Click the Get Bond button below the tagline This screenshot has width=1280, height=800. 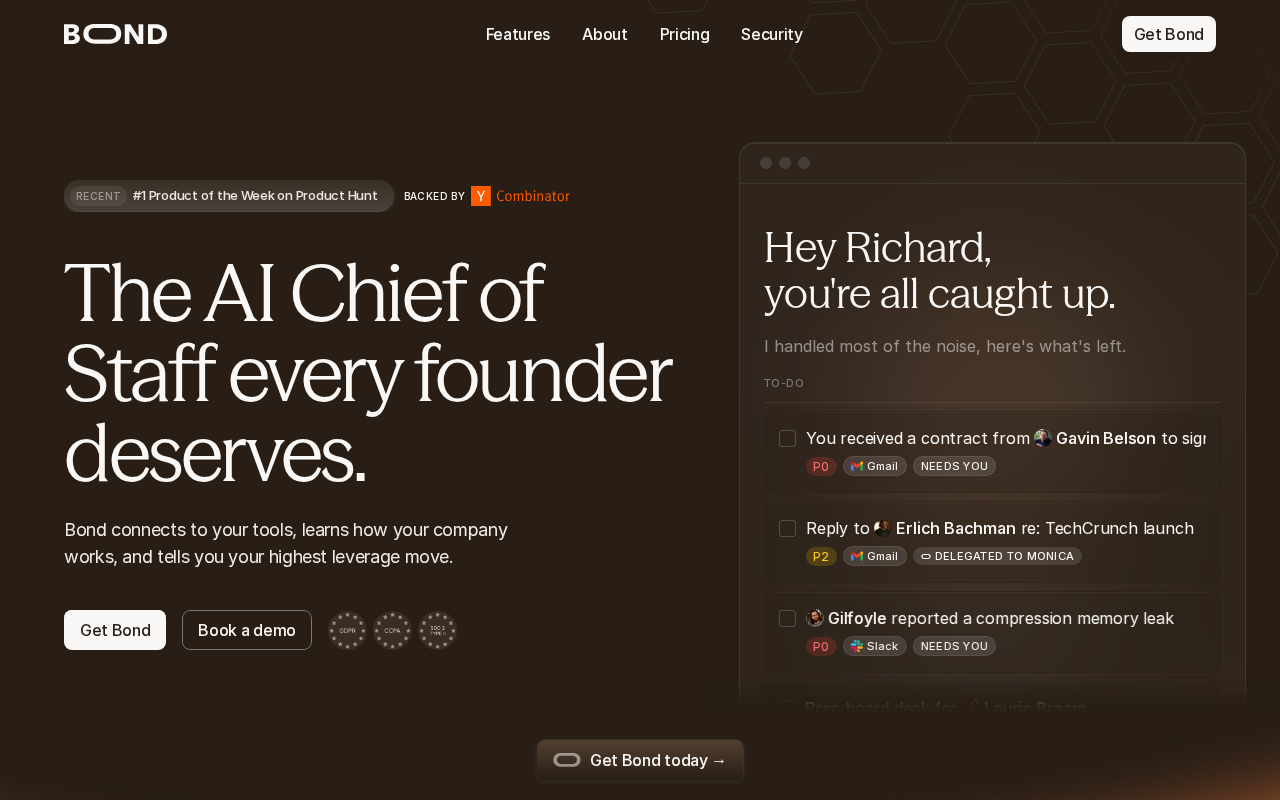(115, 630)
